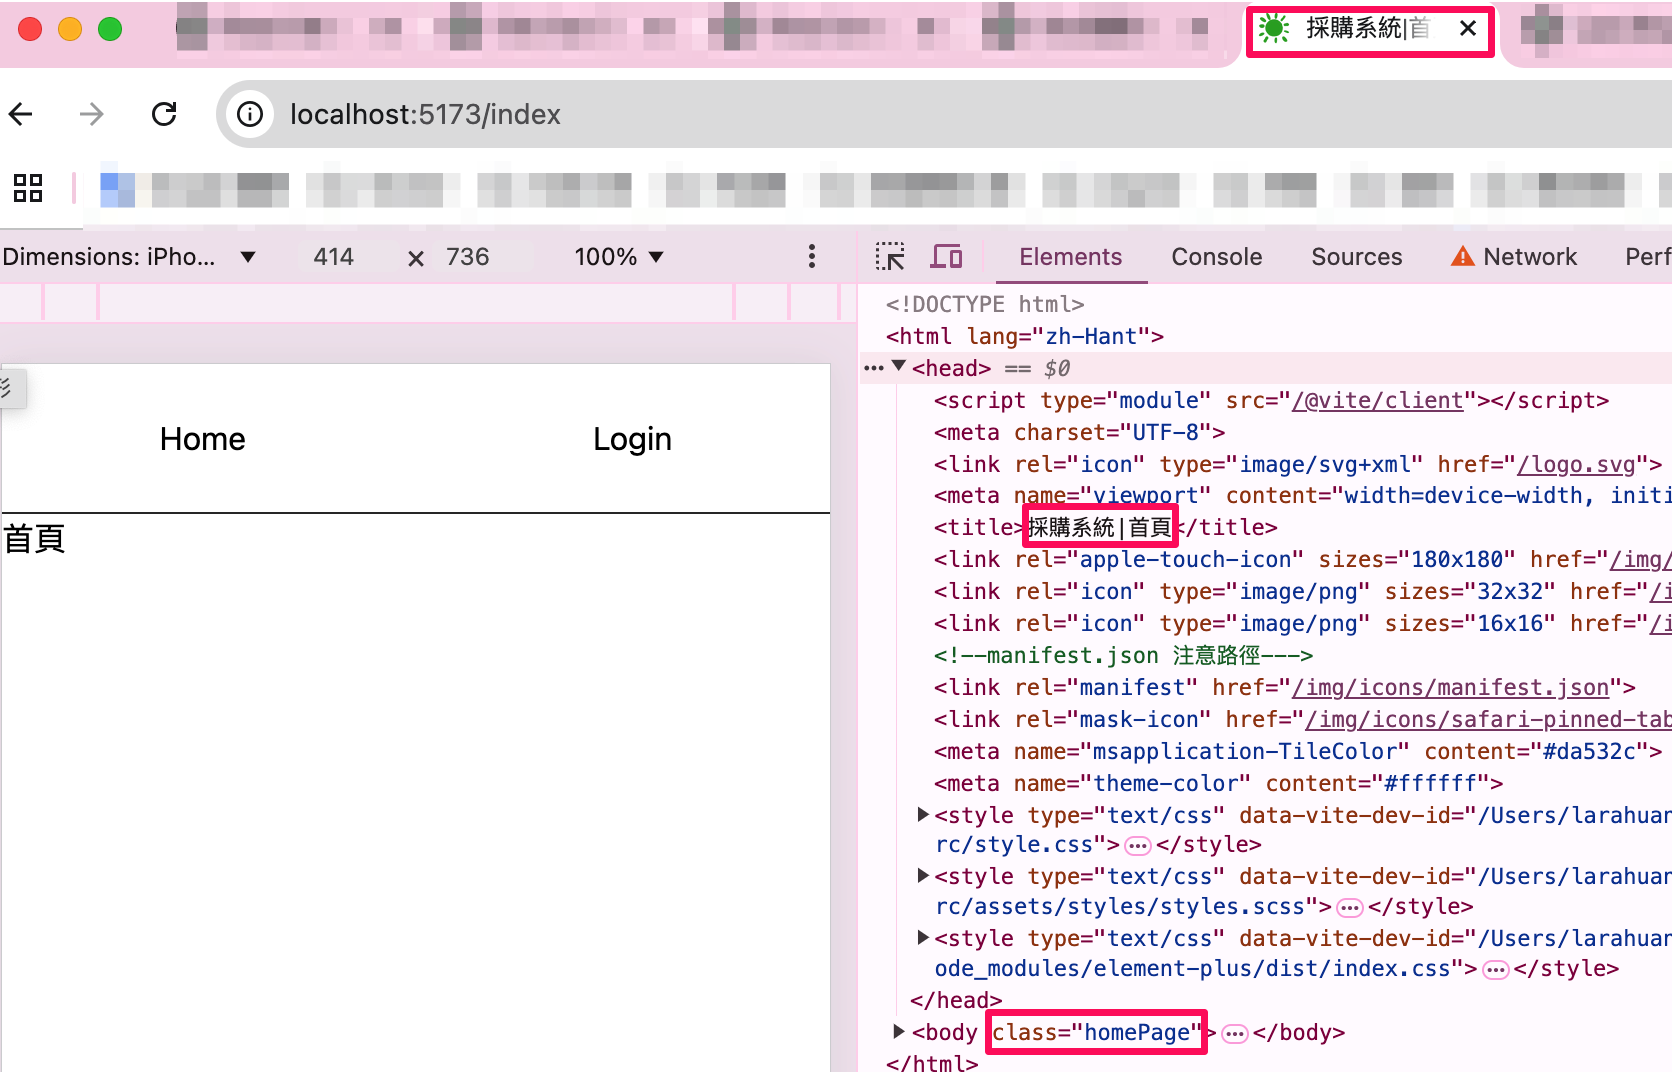Open the apps grid in bookmarks bar

coord(28,188)
